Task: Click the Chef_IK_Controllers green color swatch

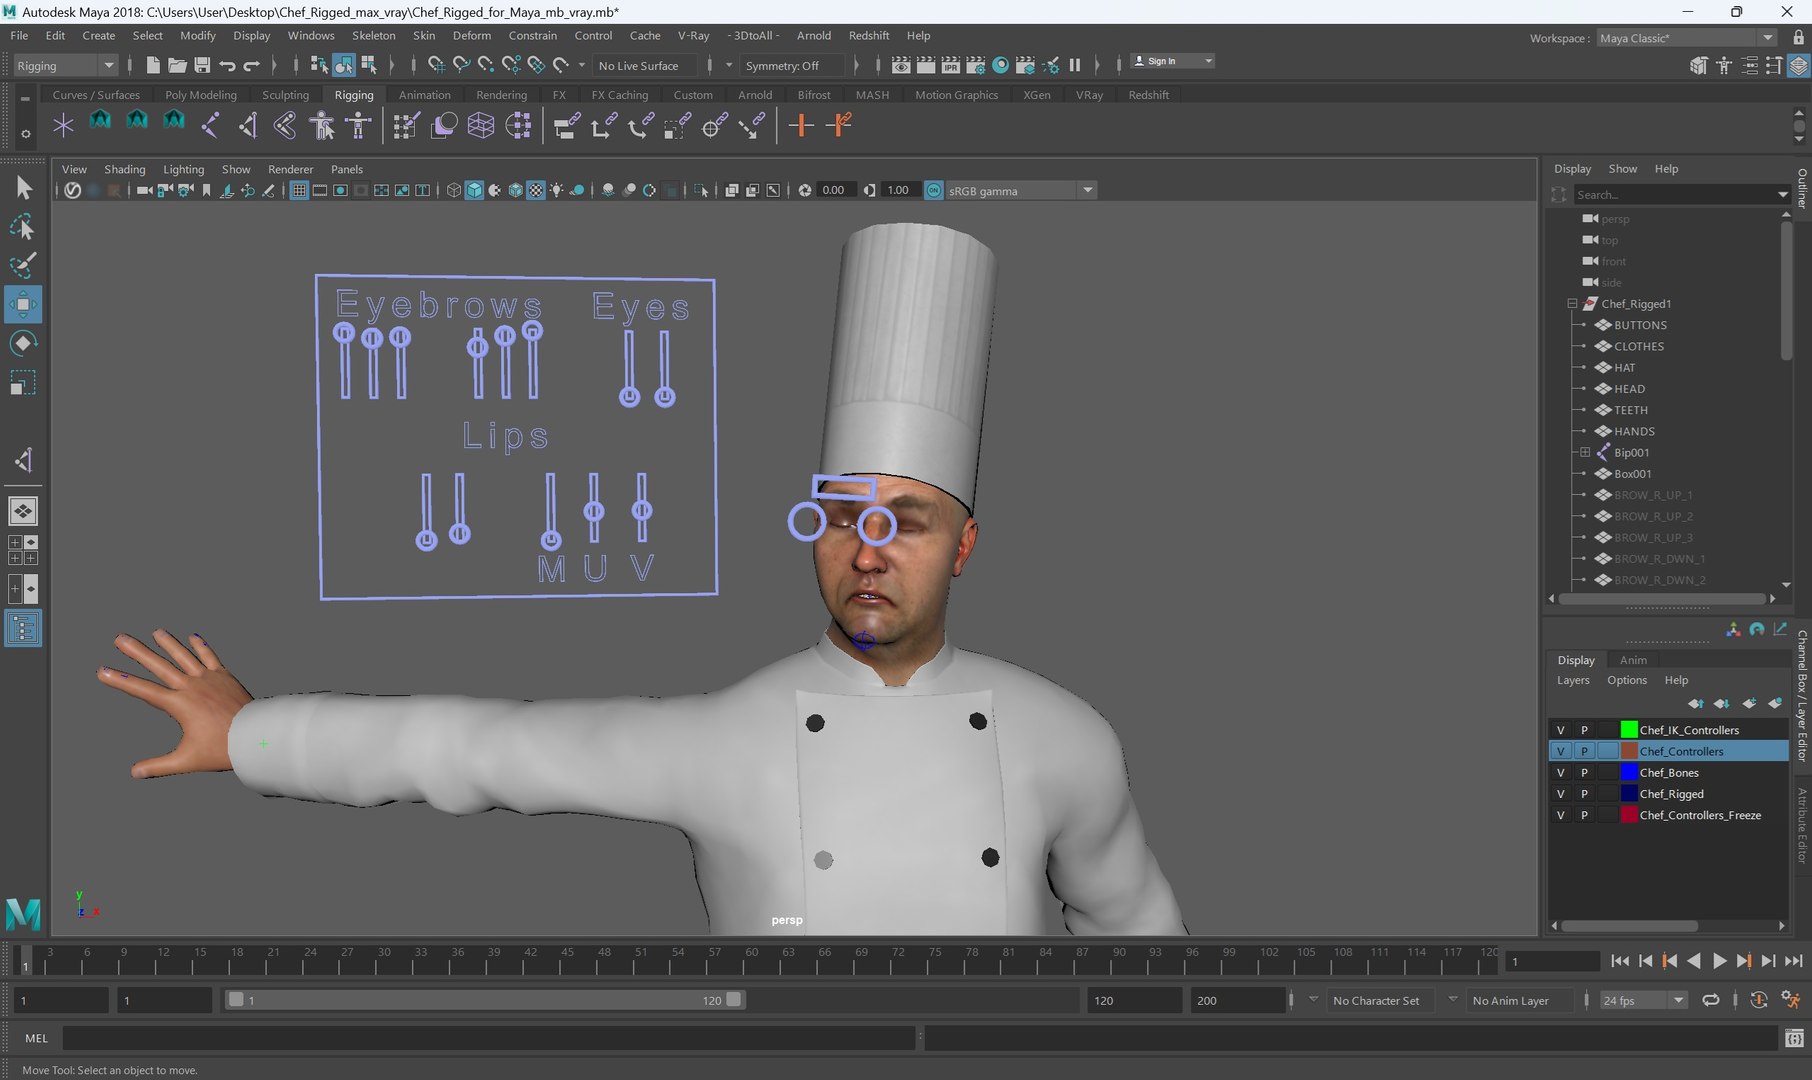Action: pyautogui.click(x=1629, y=730)
